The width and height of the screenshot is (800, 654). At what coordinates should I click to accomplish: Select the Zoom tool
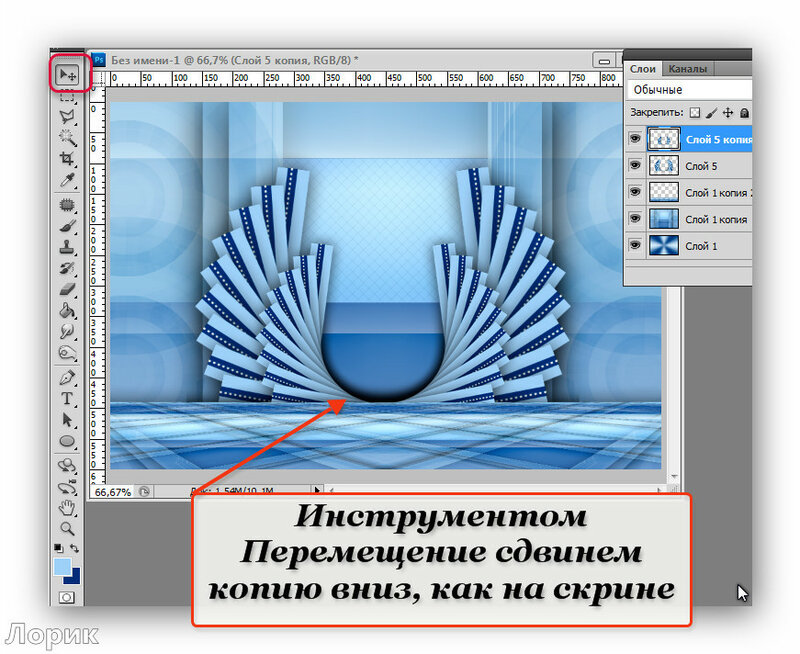pos(67,529)
